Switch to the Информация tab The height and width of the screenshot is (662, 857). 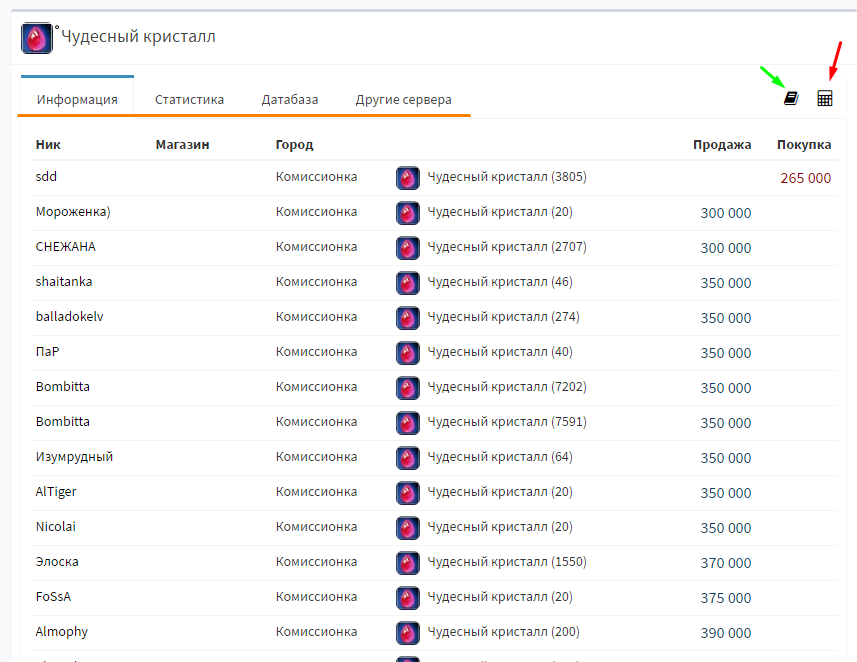pos(77,99)
